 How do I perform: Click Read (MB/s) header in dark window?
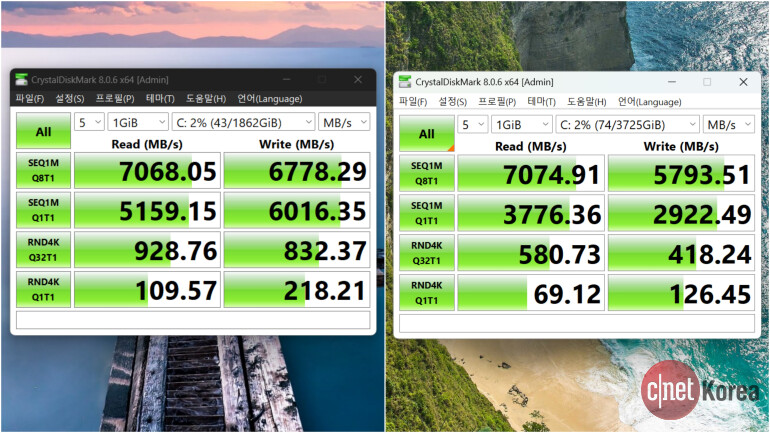click(x=147, y=144)
